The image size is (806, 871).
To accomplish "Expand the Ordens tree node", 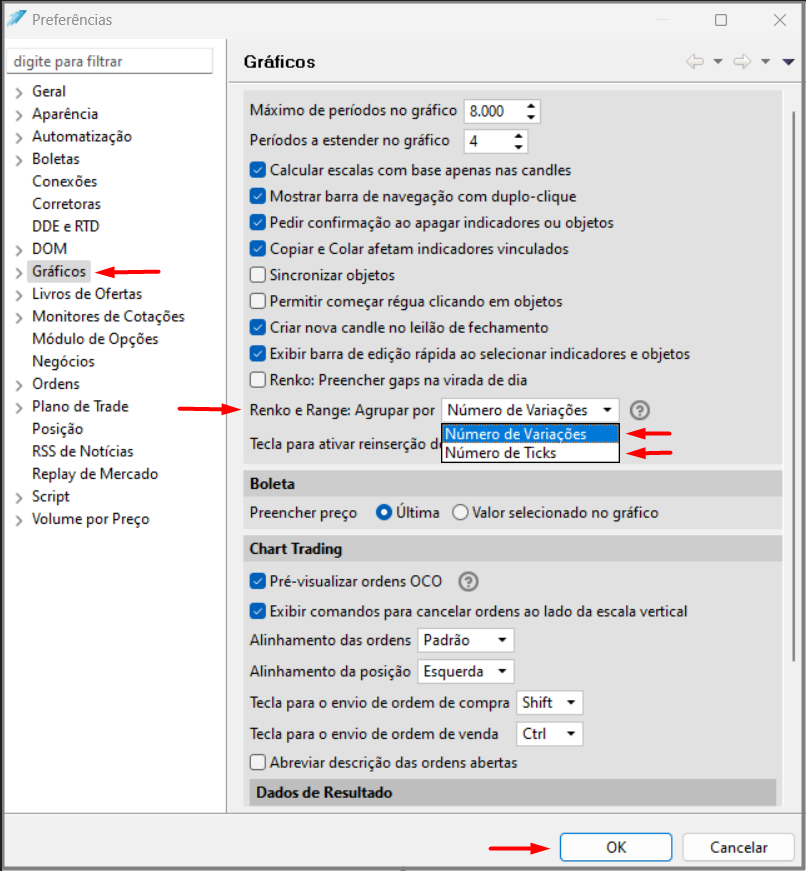I will coord(19,385).
